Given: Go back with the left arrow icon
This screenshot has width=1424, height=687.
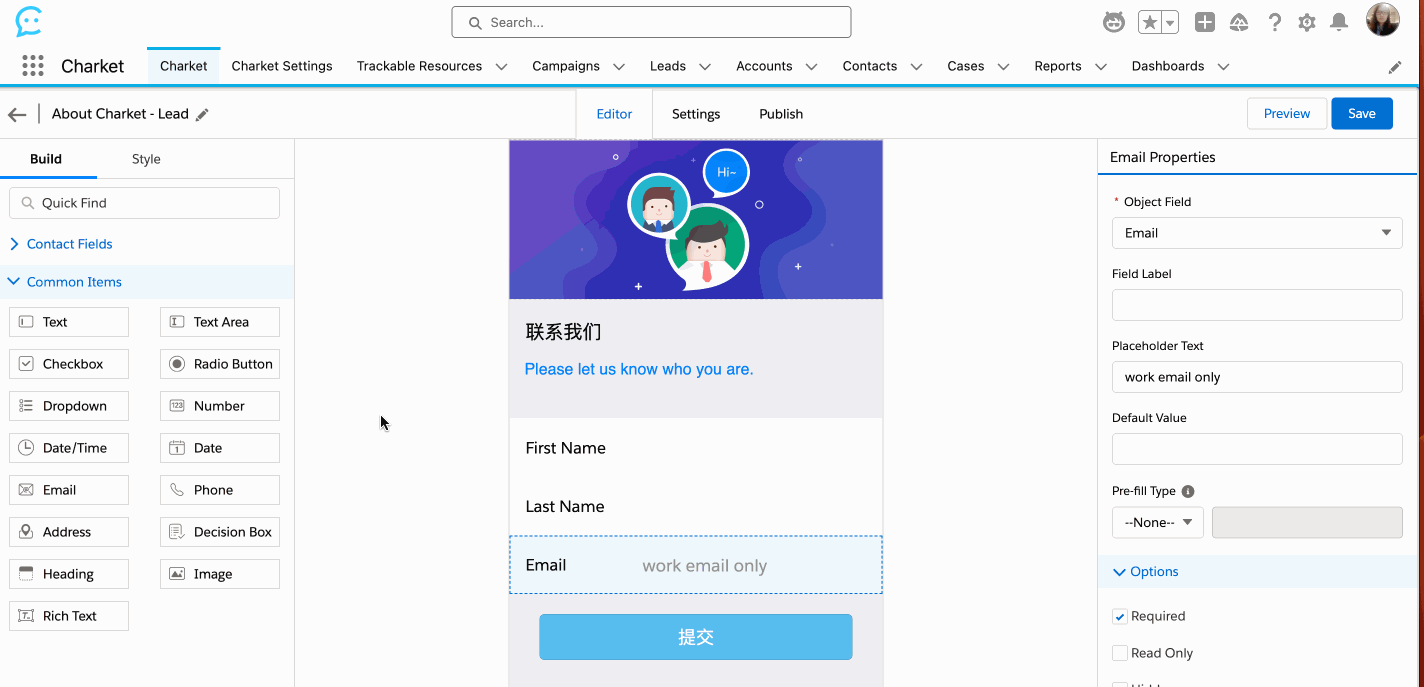Looking at the screenshot, I should point(17,114).
